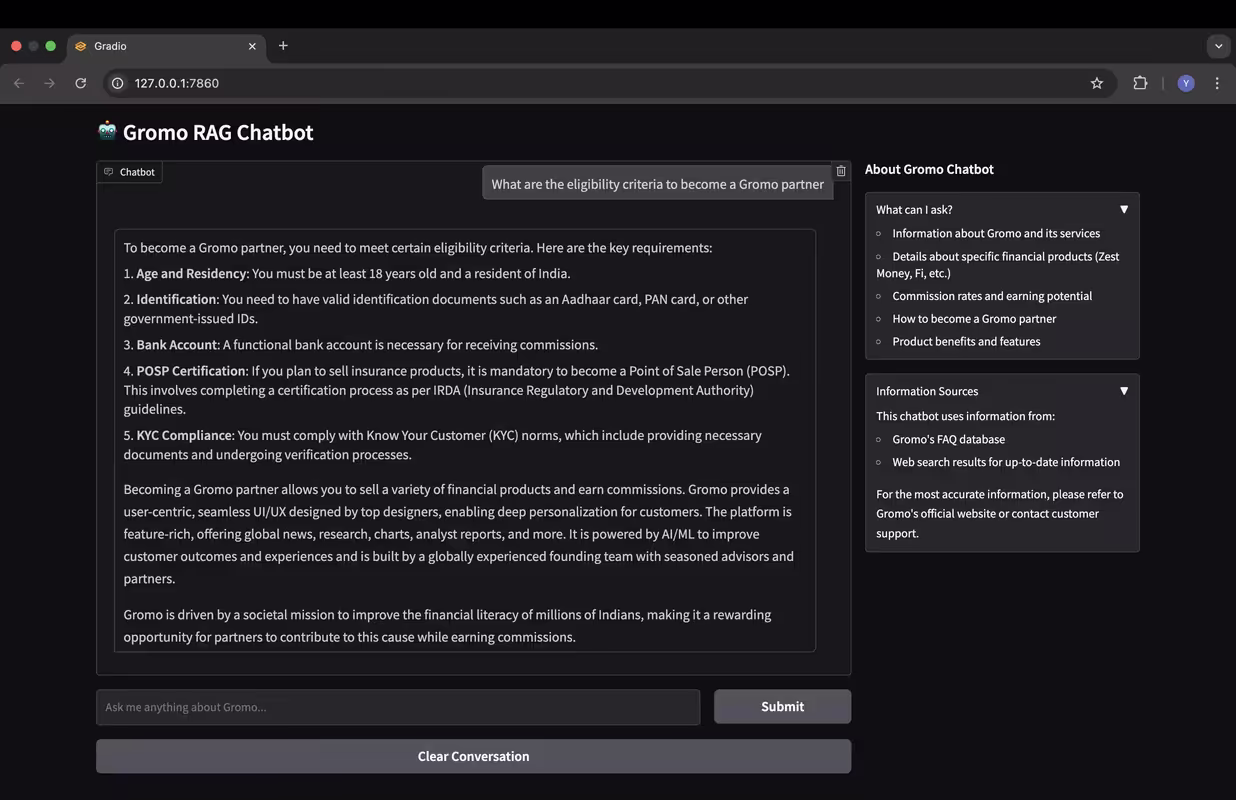Click 'Details about specific financial products' item
The image size is (1236, 800).
point(998,264)
